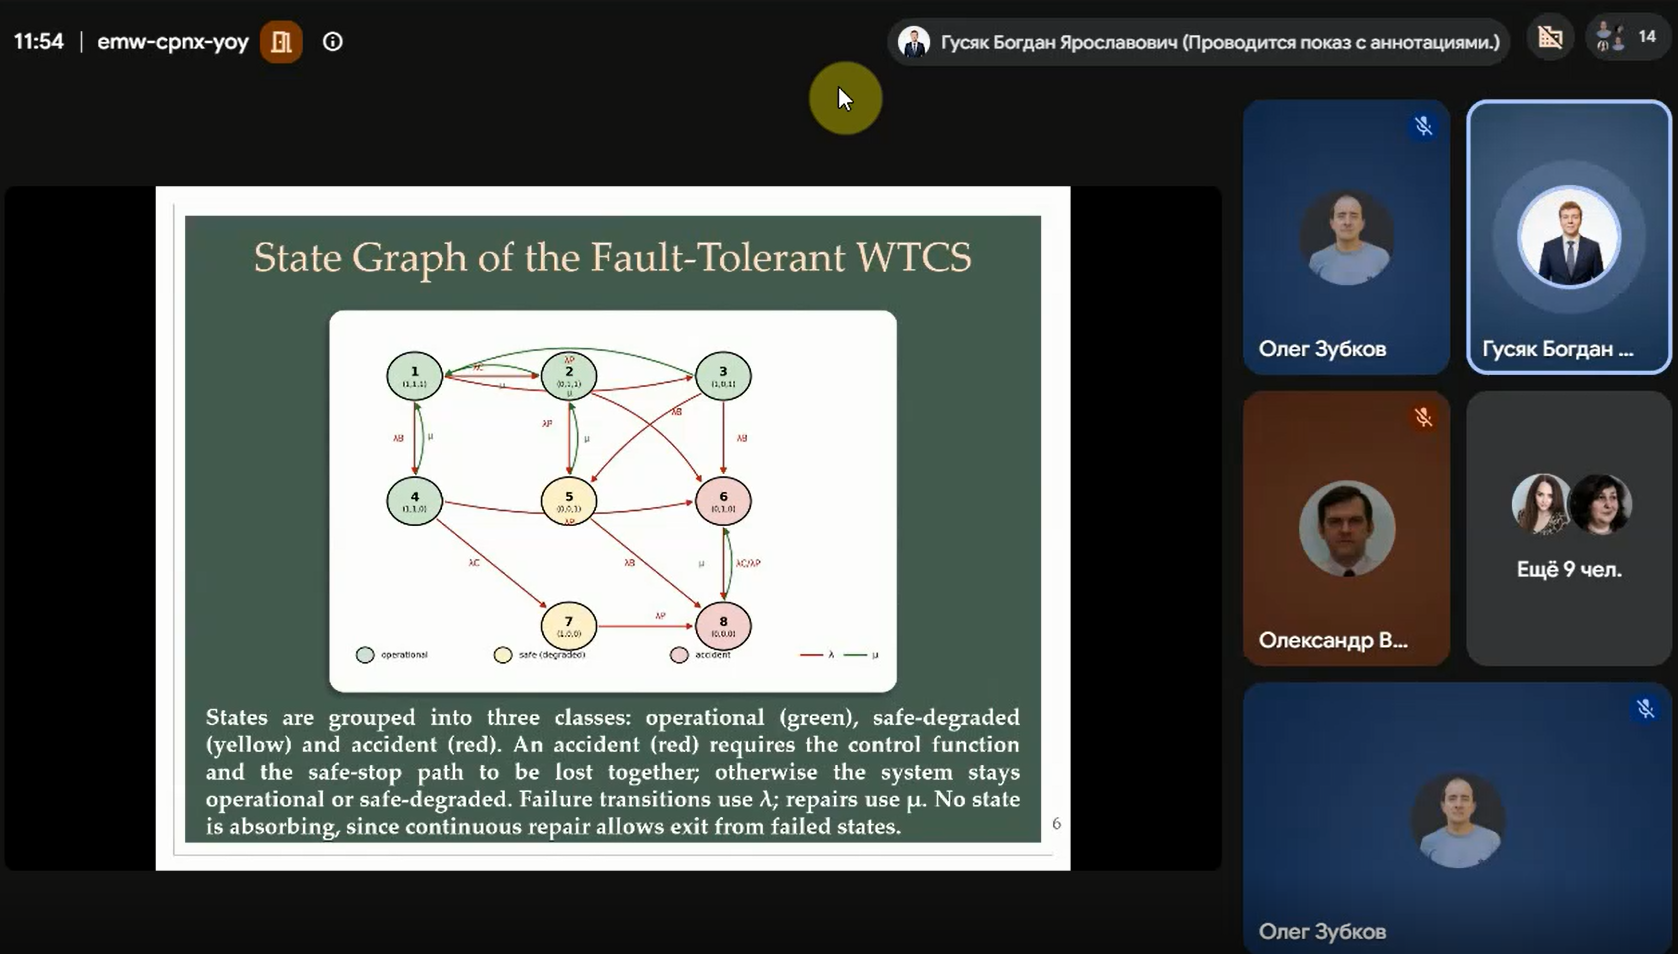Click the green operational legend swatch
This screenshot has width=1678, height=954.
tap(365, 655)
